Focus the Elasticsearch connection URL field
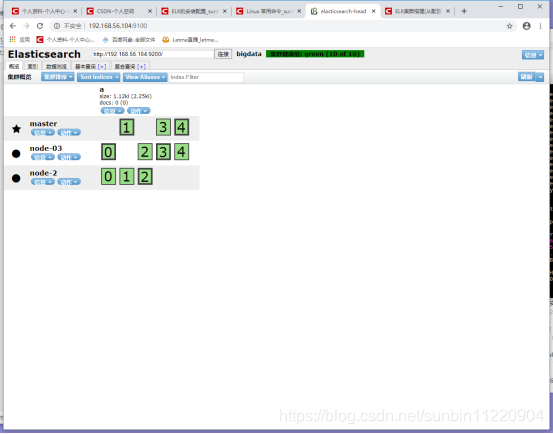 coord(153,54)
